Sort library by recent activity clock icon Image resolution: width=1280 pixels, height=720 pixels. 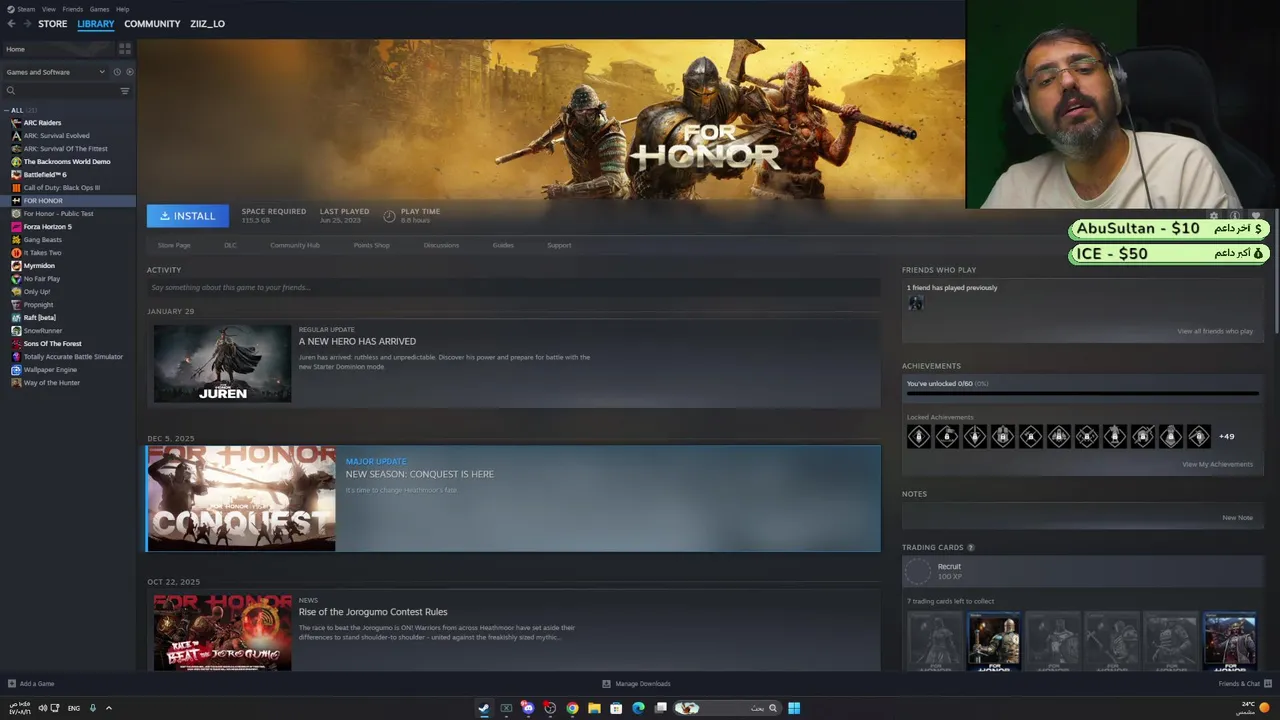(x=117, y=72)
